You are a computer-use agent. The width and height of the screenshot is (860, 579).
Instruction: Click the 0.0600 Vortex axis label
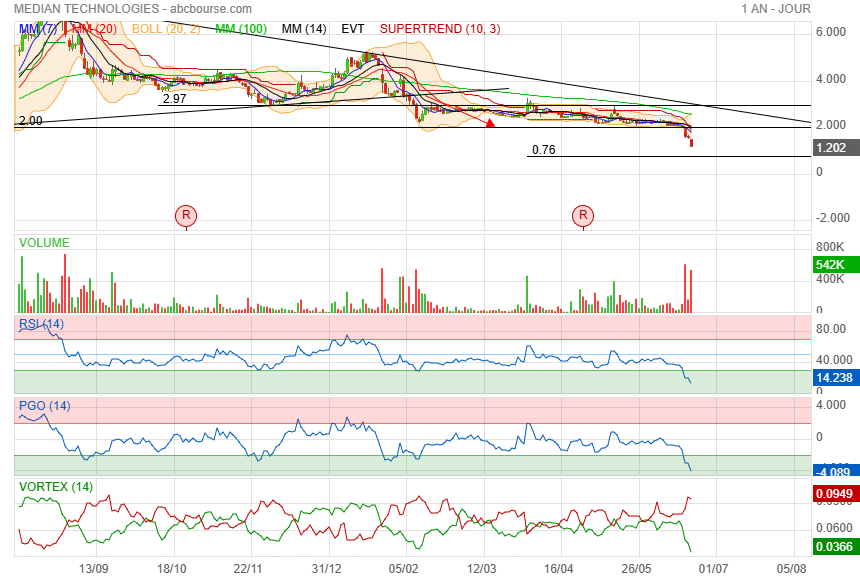(x=834, y=528)
